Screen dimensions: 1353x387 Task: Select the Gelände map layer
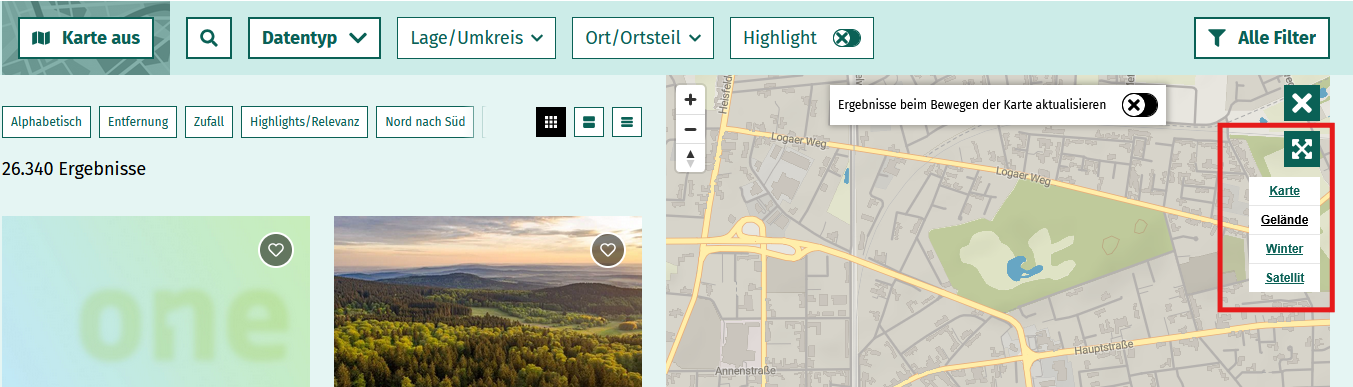[x=1284, y=220]
